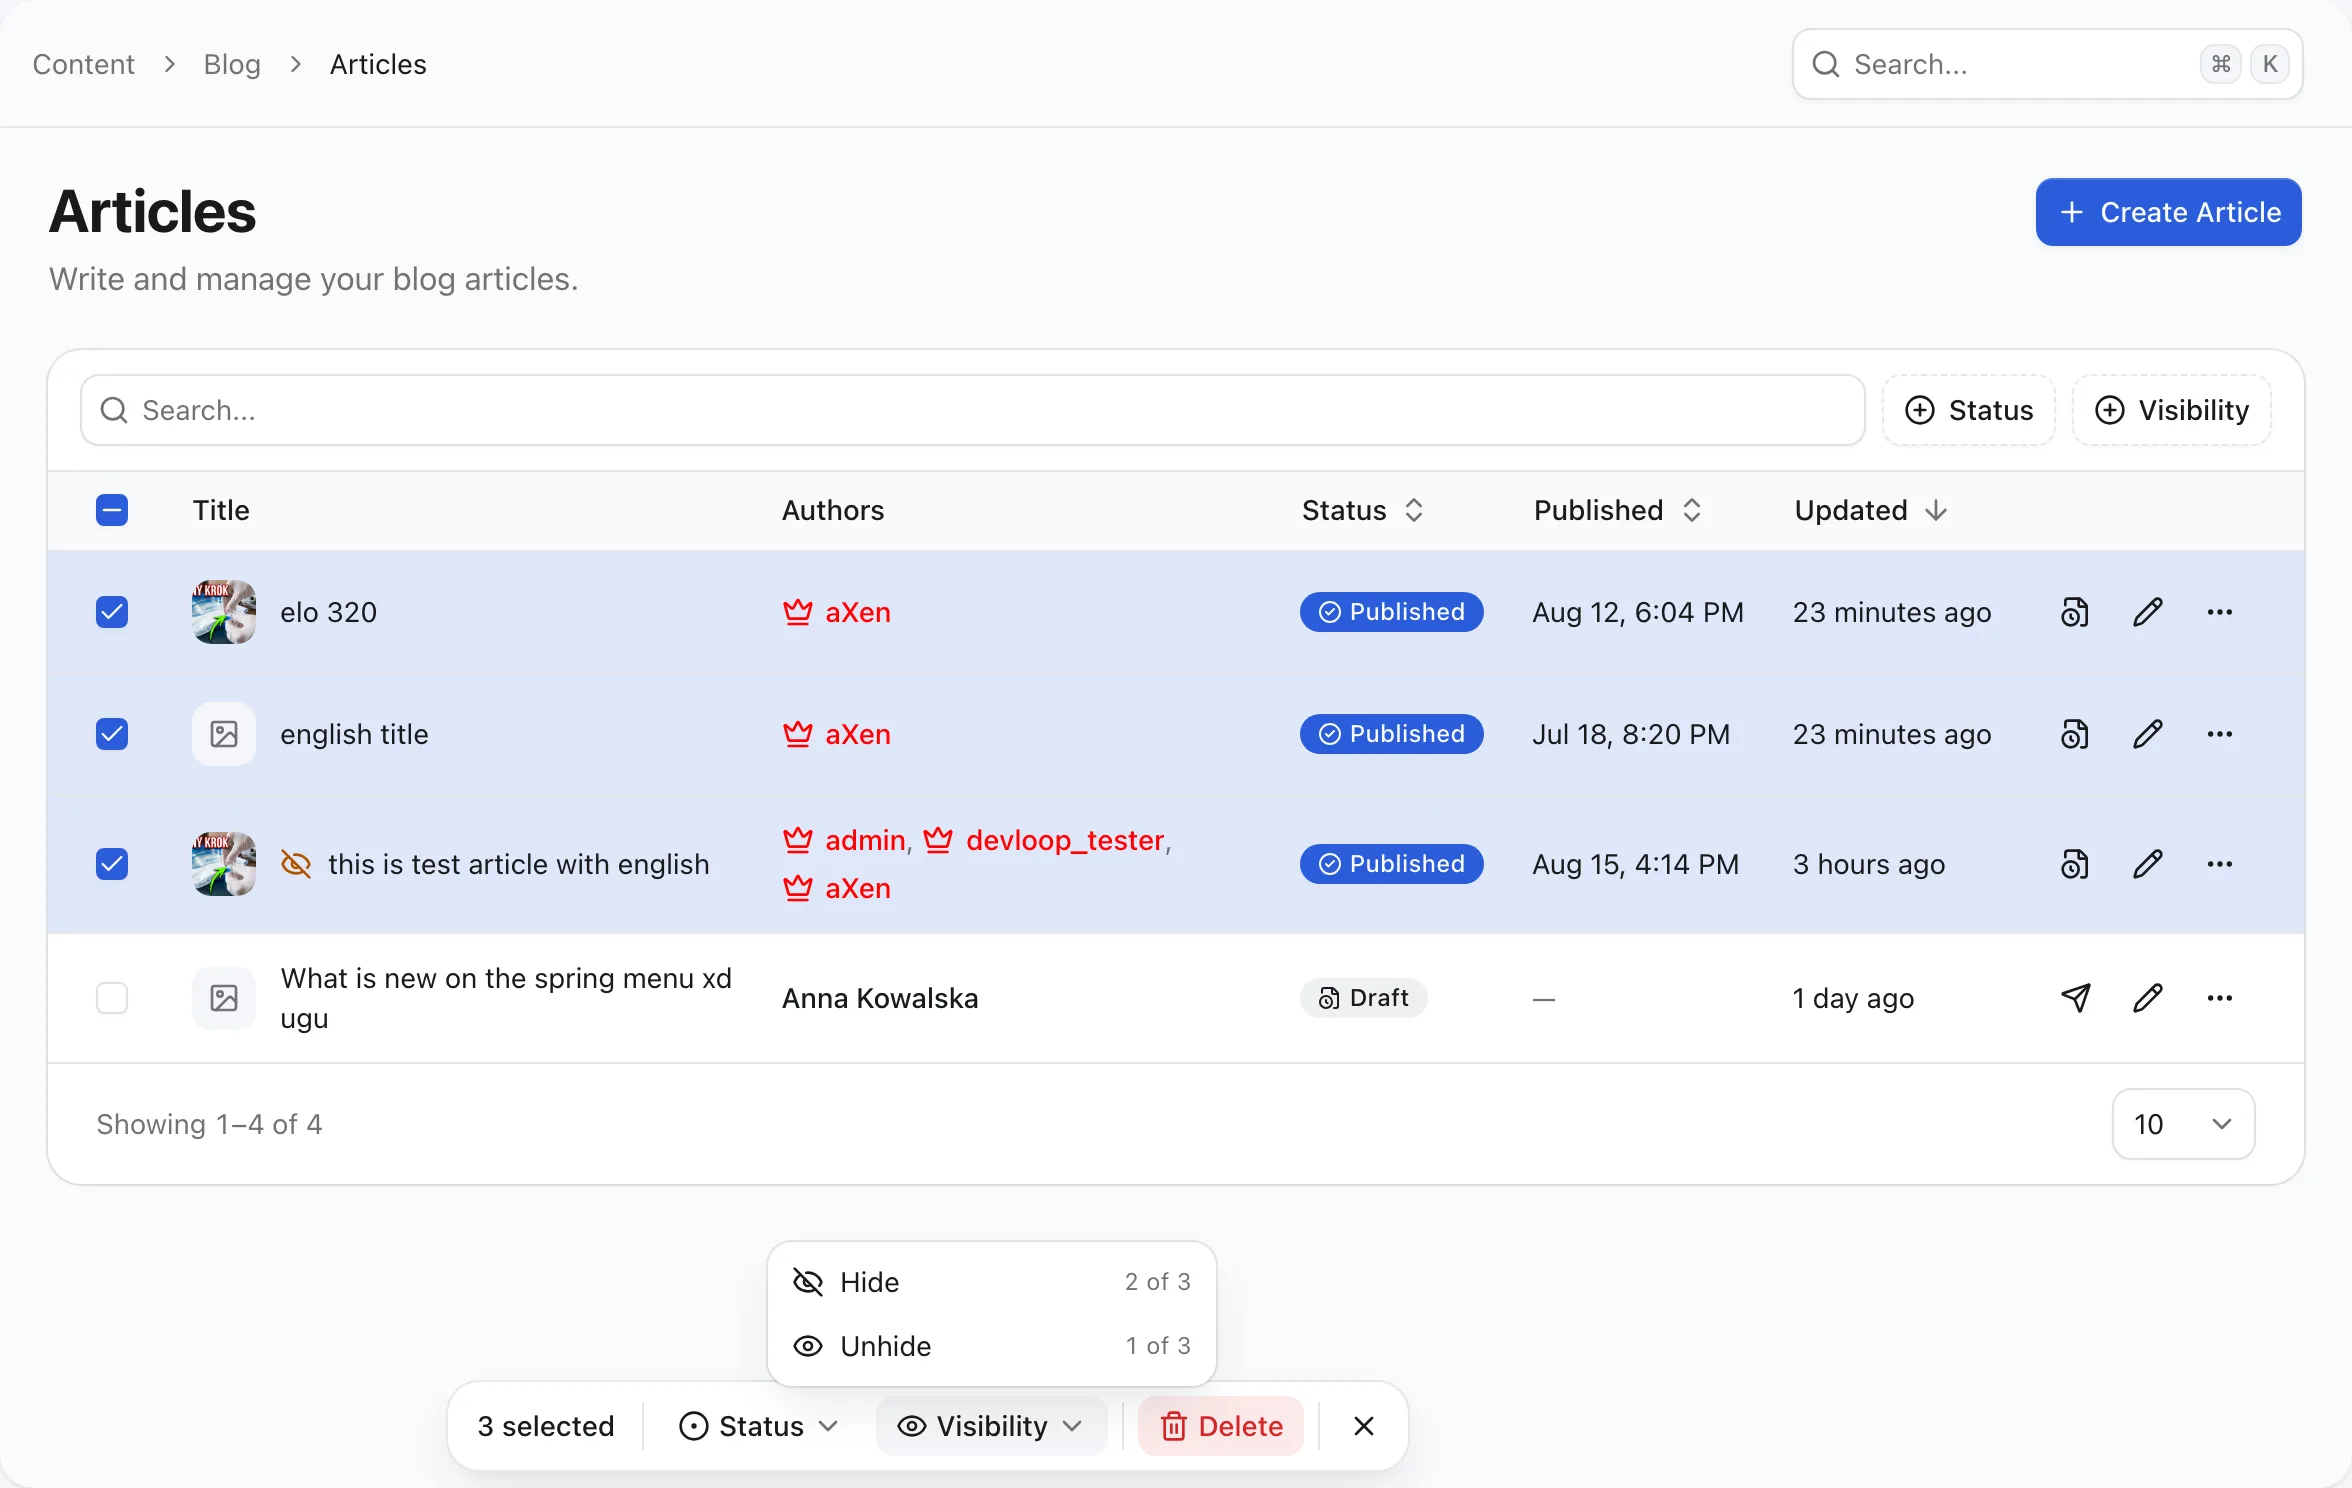Click the draft icon in the elo 320 row

coord(2075,612)
